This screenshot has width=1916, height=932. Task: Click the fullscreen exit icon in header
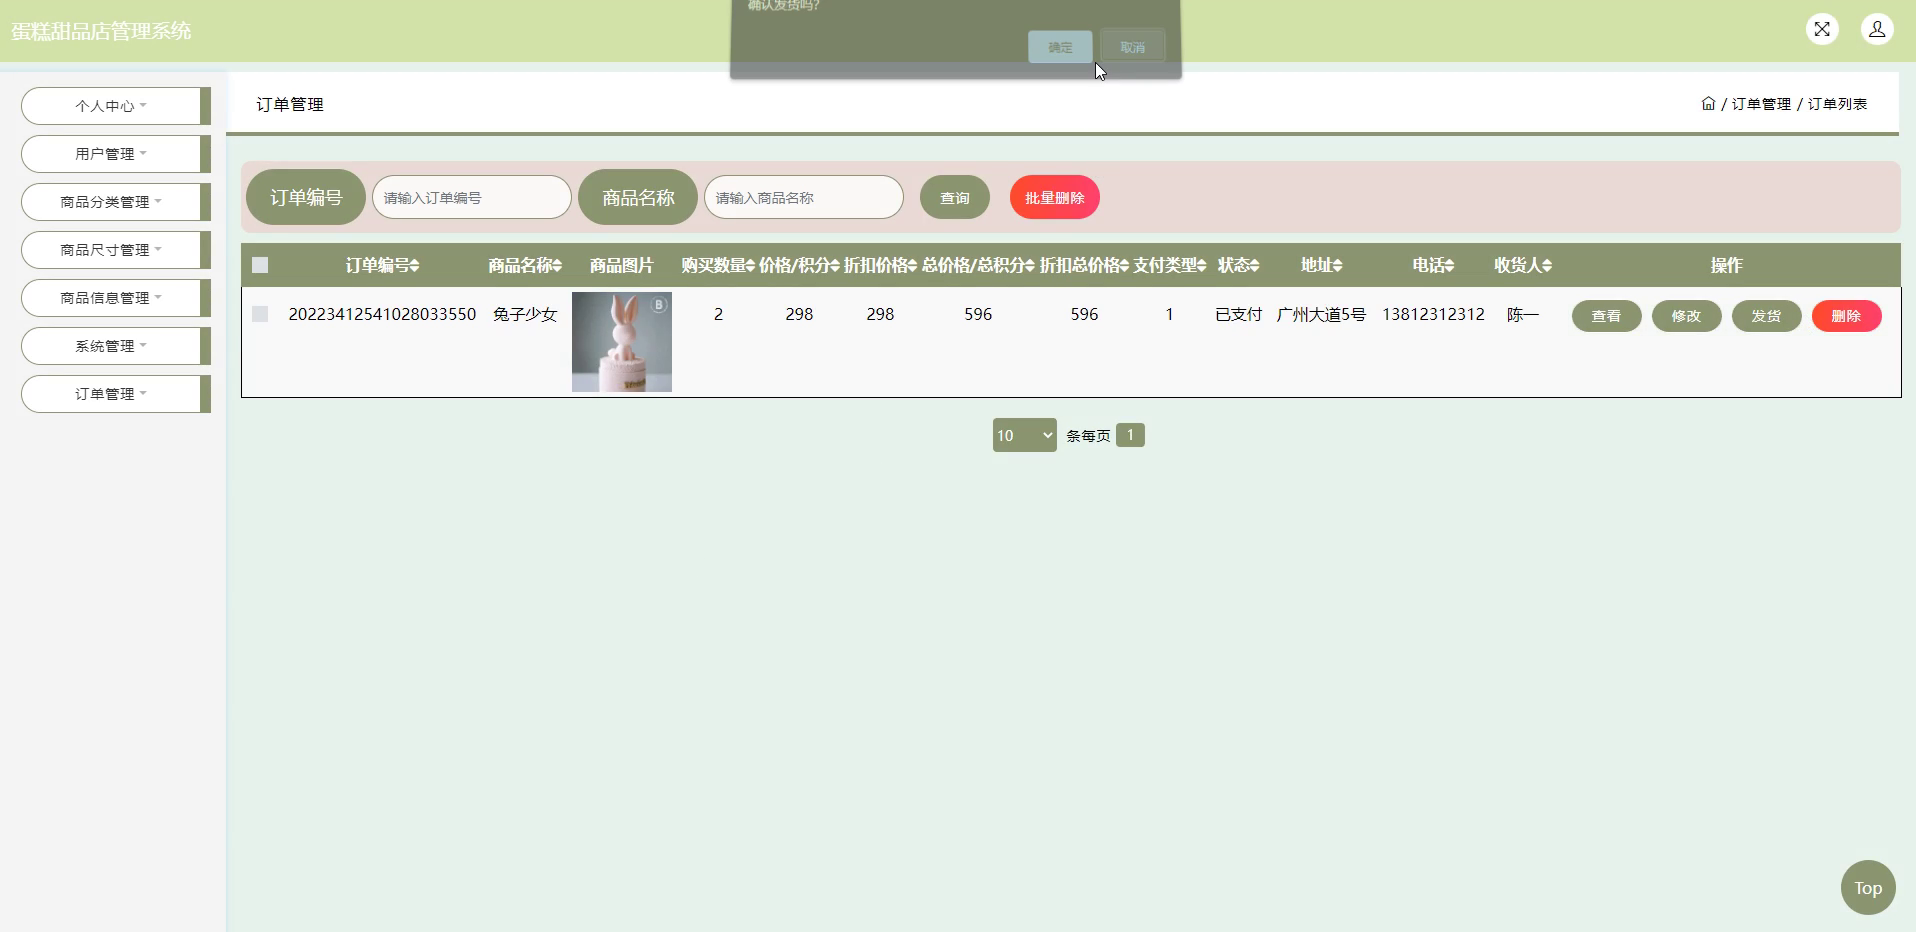click(x=1823, y=29)
